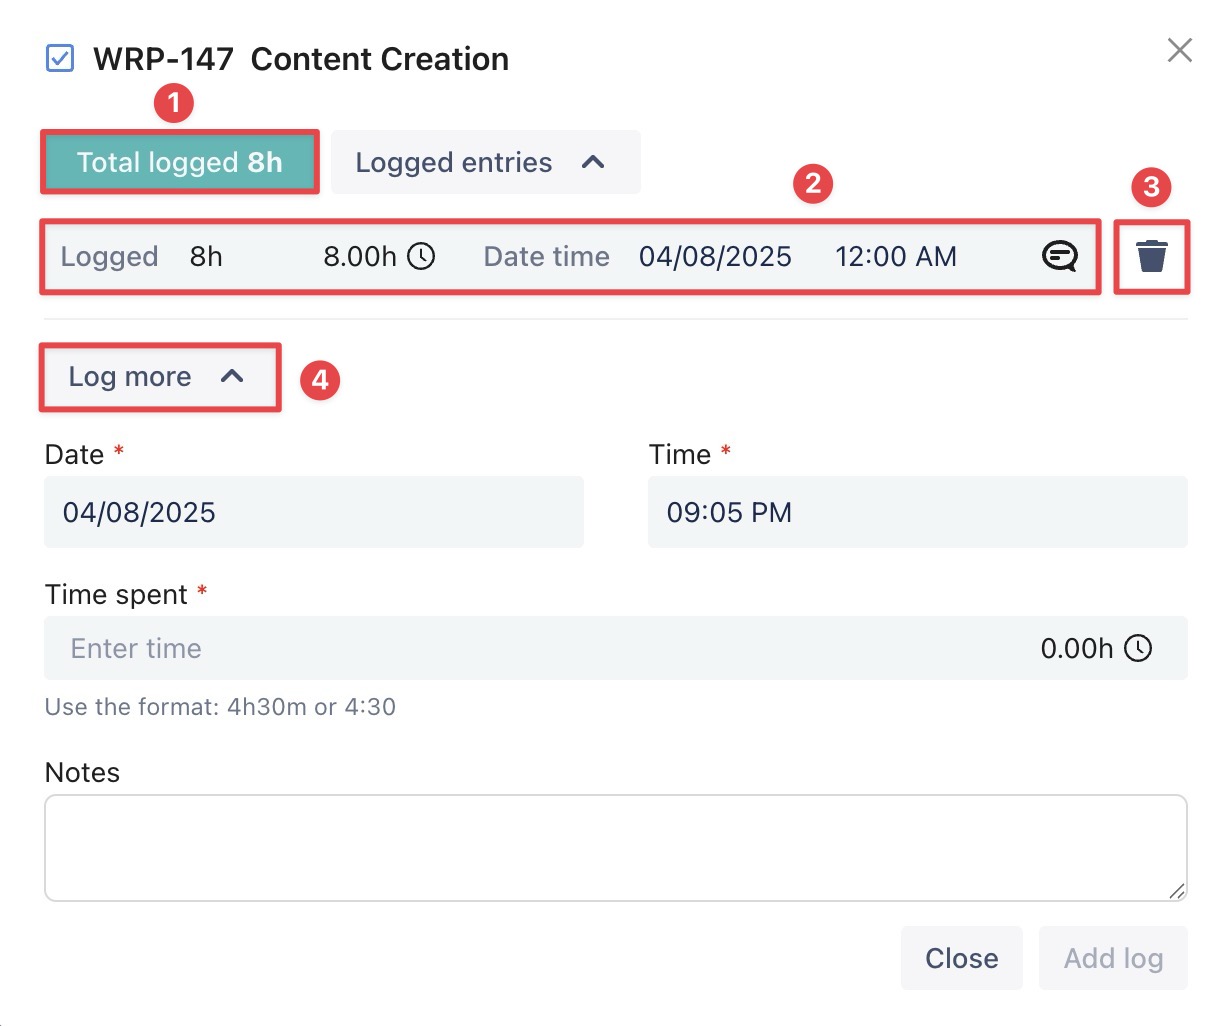Click the WRP-147 issue key in title
The width and height of the screenshot is (1228, 1026).
pos(163,59)
